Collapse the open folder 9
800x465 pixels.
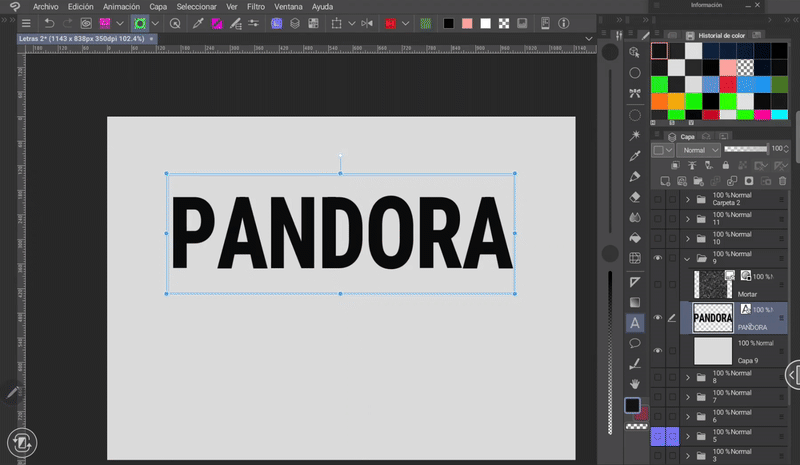tap(688, 258)
